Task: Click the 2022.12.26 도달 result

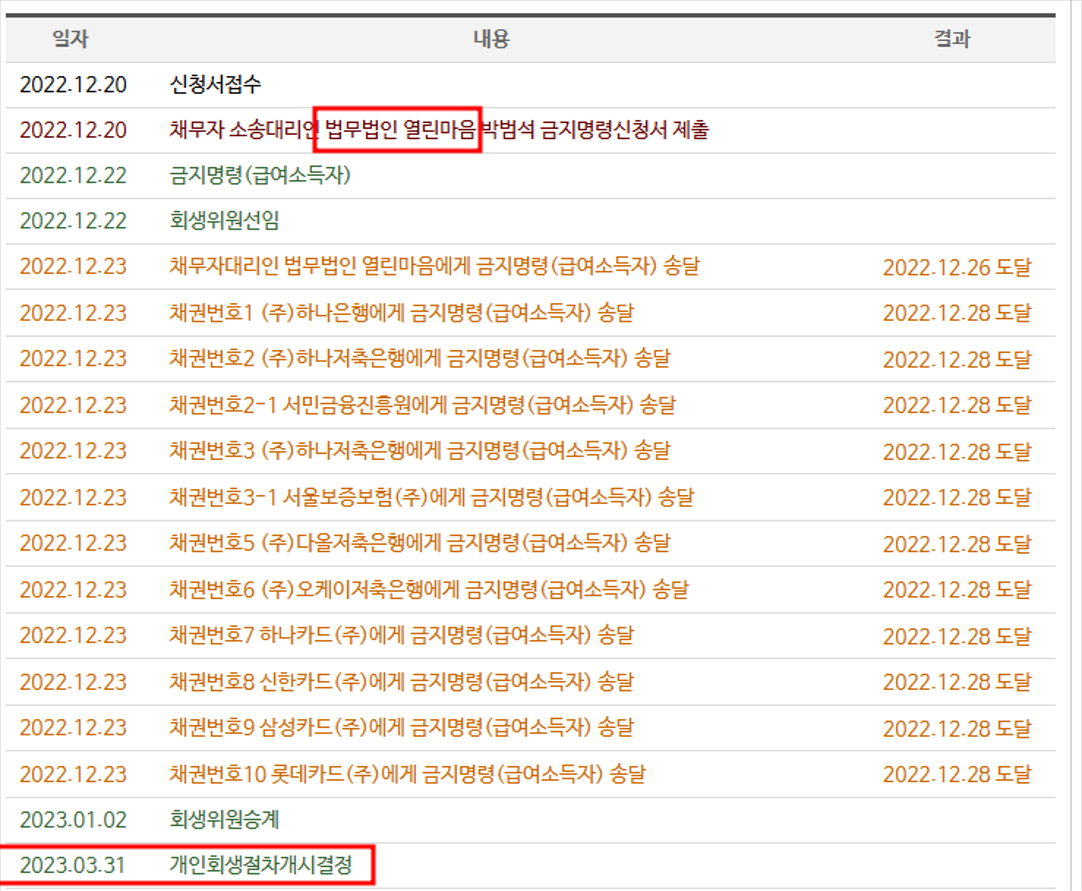Action: tap(957, 267)
